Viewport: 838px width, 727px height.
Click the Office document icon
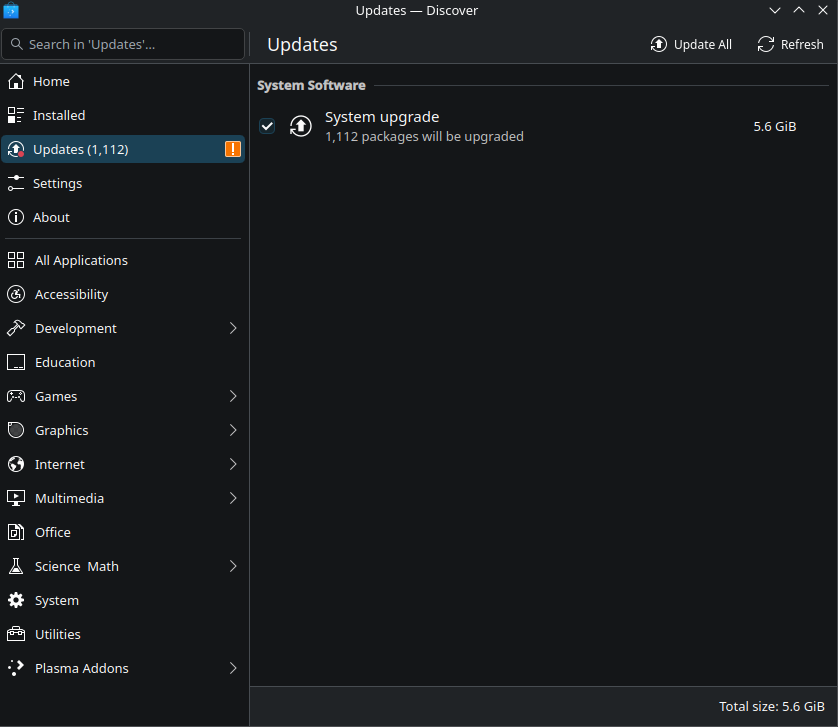[16, 532]
